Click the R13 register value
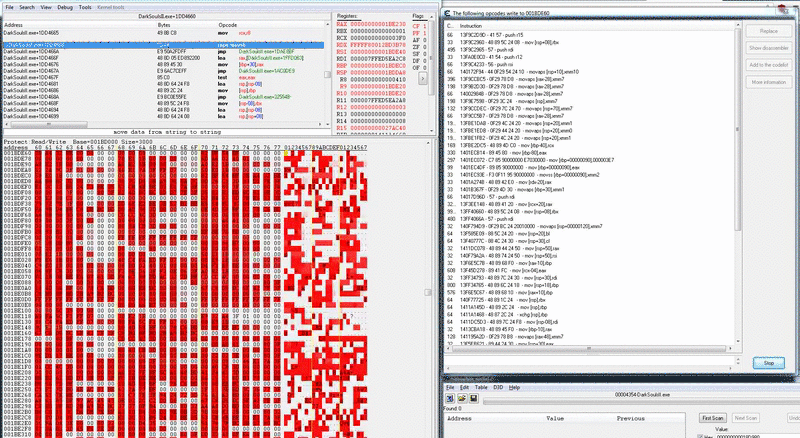 click(x=378, y=114)
